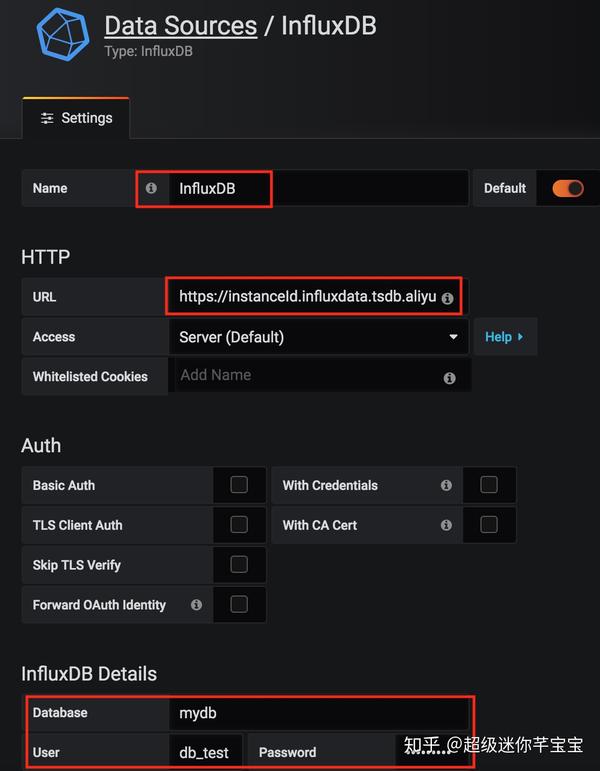Click the Whitelisted Cookies info icon
Screen dimensions: 600x771
pyautogui.click(x=450, y=378)
